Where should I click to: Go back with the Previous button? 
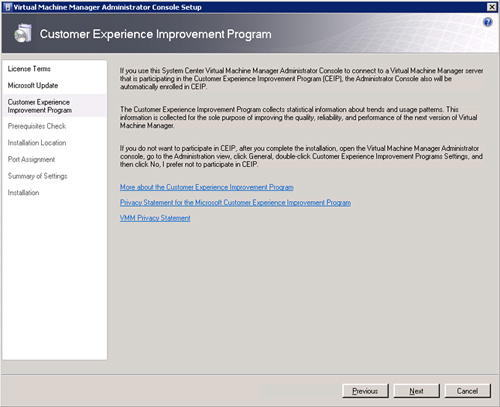pos(365,391)
